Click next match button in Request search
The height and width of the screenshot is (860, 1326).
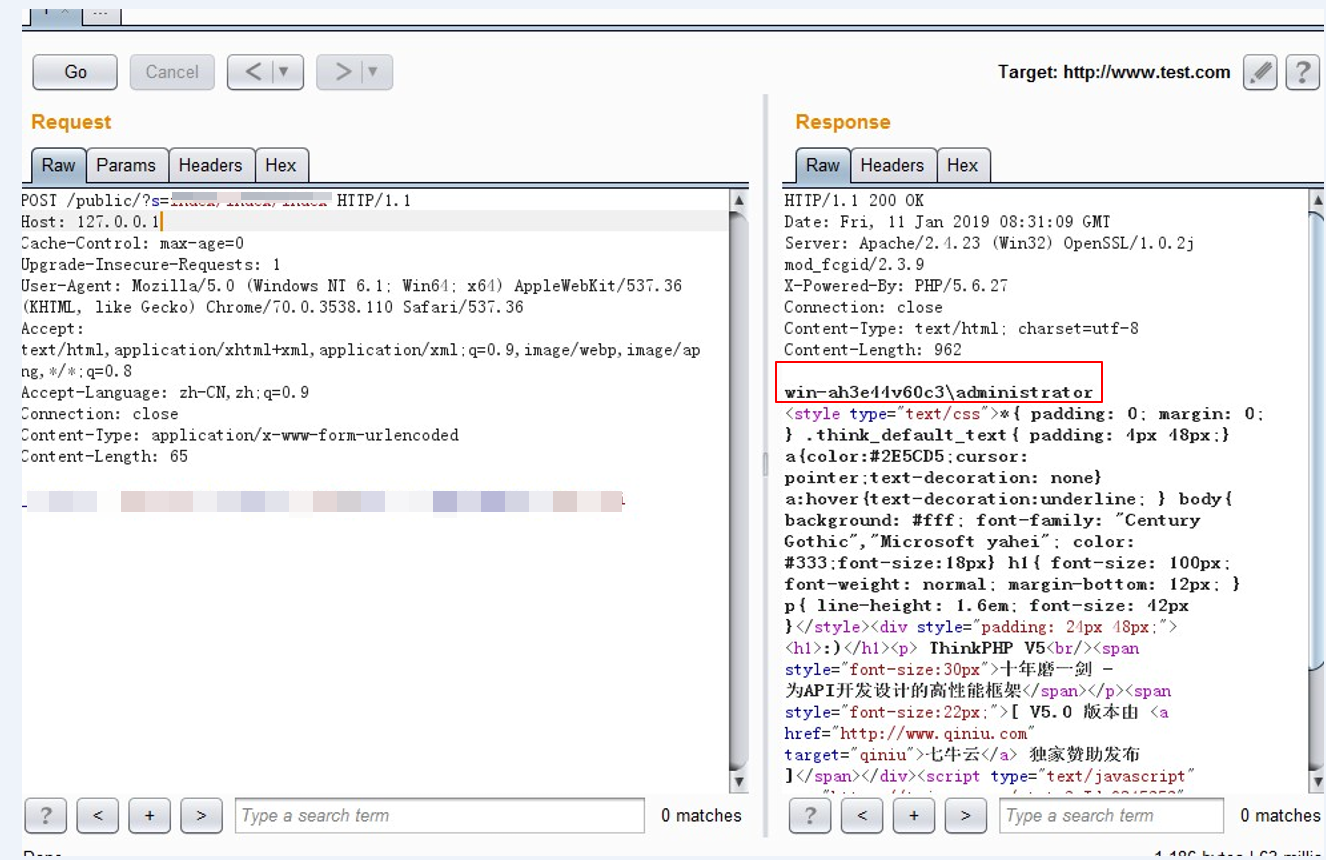coord(201,816)
